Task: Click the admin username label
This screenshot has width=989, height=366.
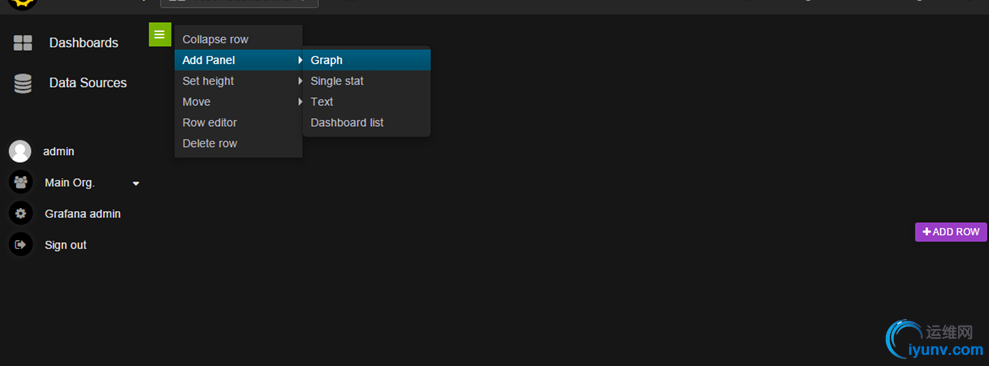Action: click(59, 151)
